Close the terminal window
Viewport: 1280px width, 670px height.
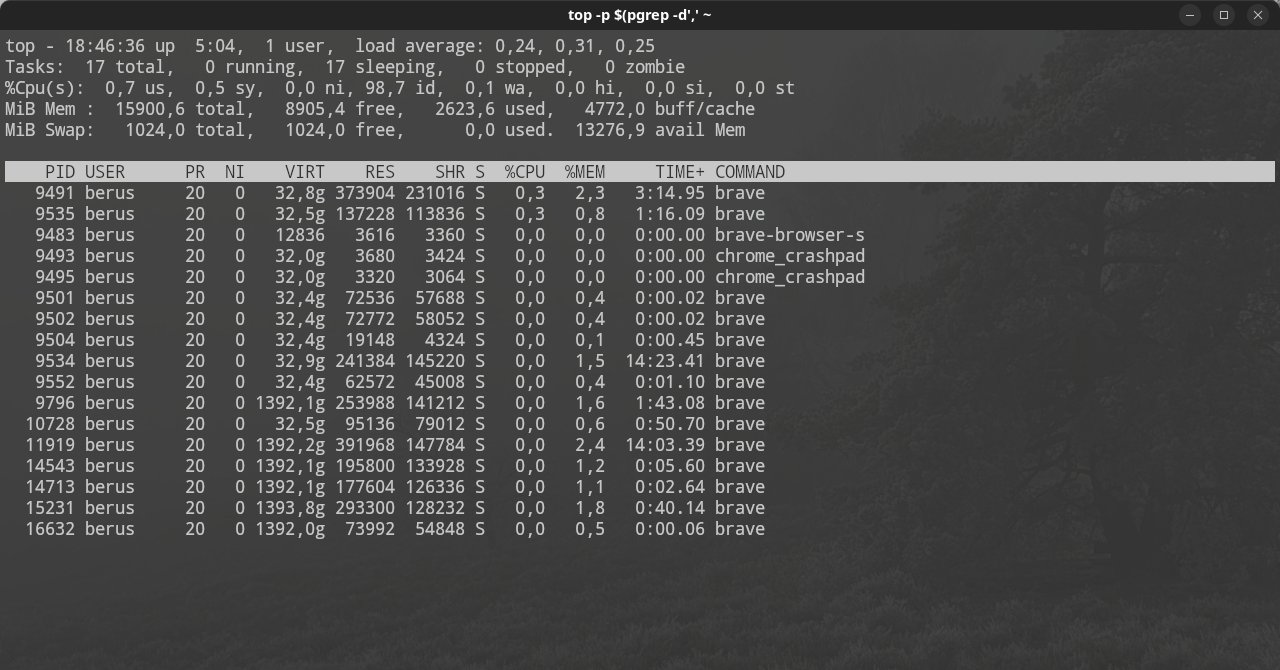[x=1256, y=15]
